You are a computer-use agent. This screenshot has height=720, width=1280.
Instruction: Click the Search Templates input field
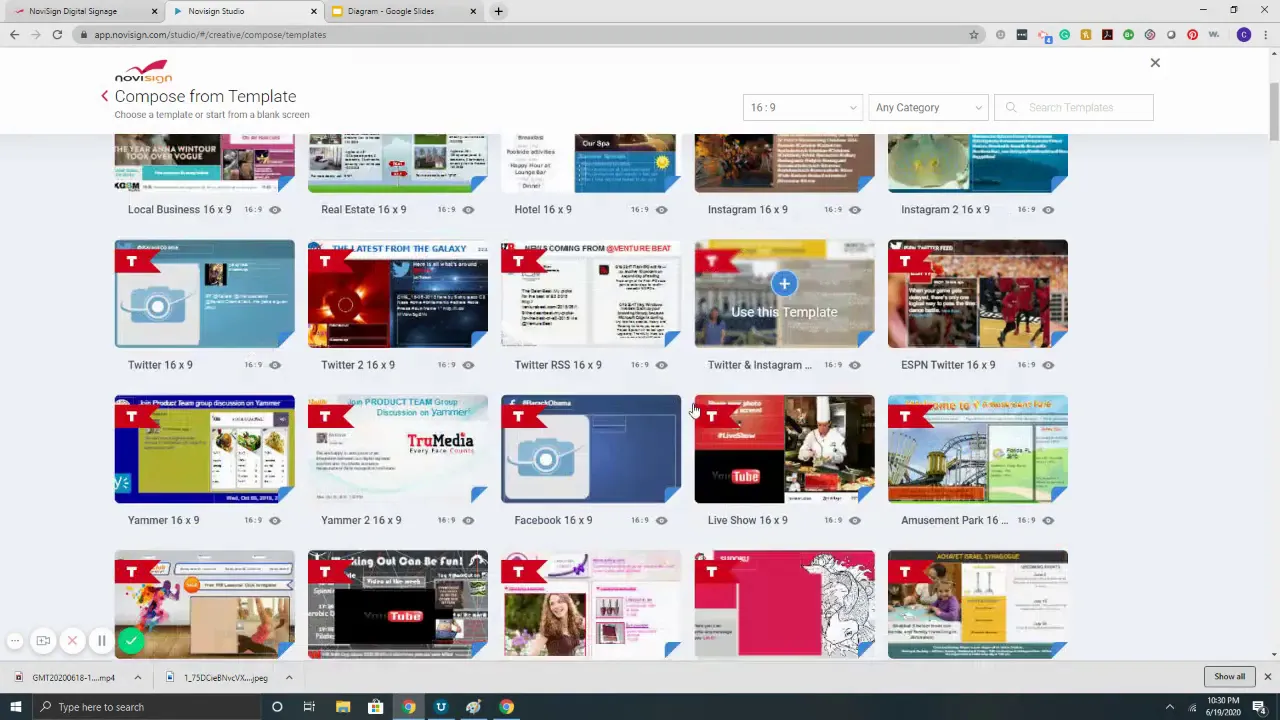coord(1074,107)
